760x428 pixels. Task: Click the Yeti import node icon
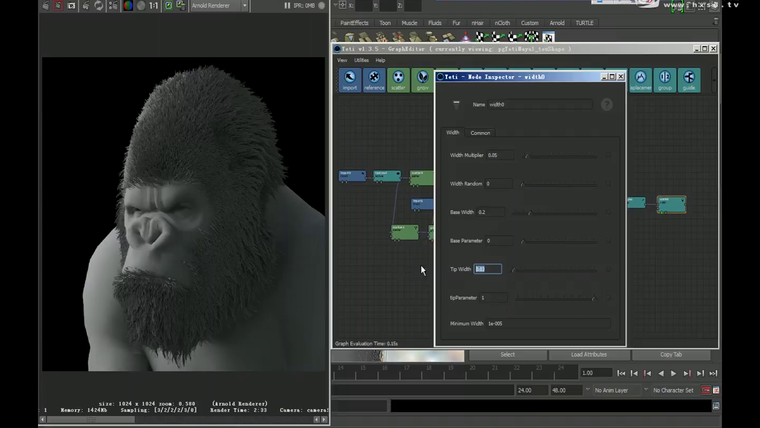pos(350,79)
